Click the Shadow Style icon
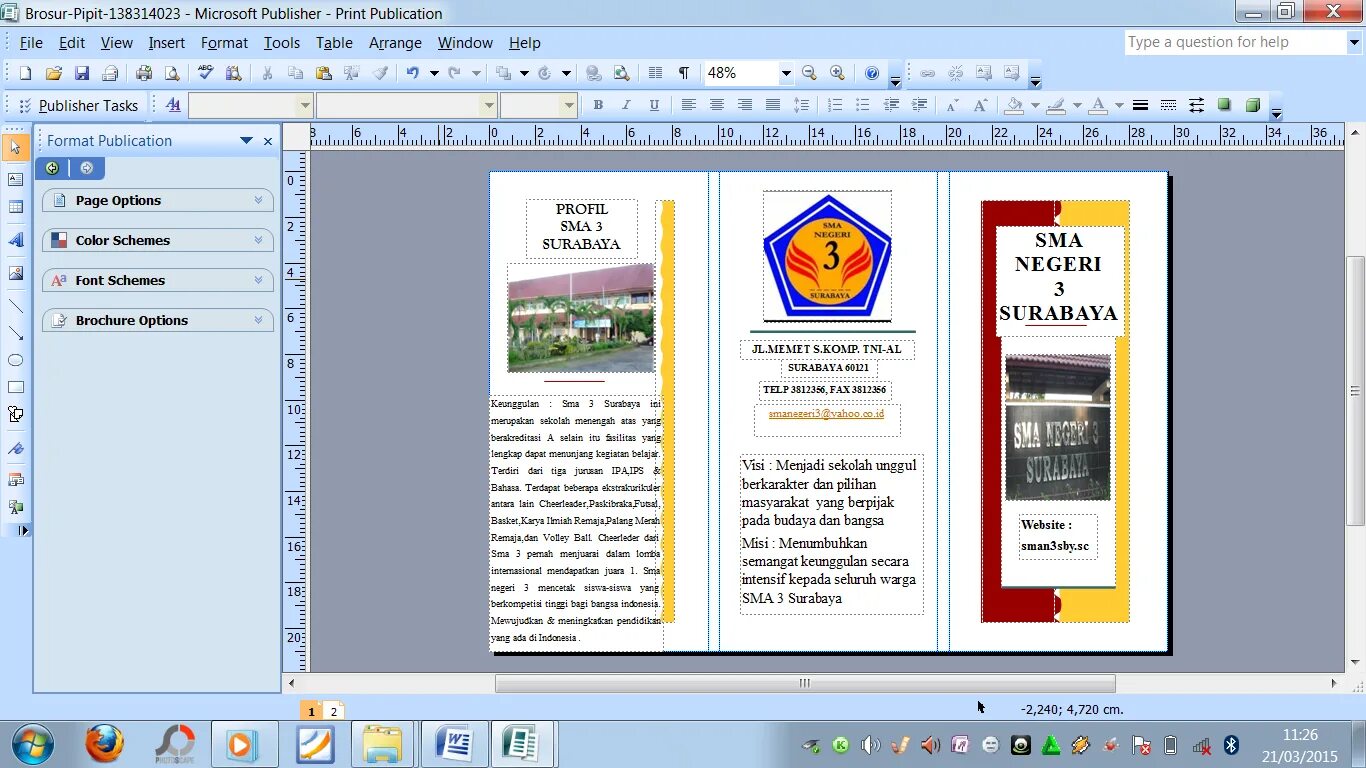1366x768 pixels. (1224, 105)
